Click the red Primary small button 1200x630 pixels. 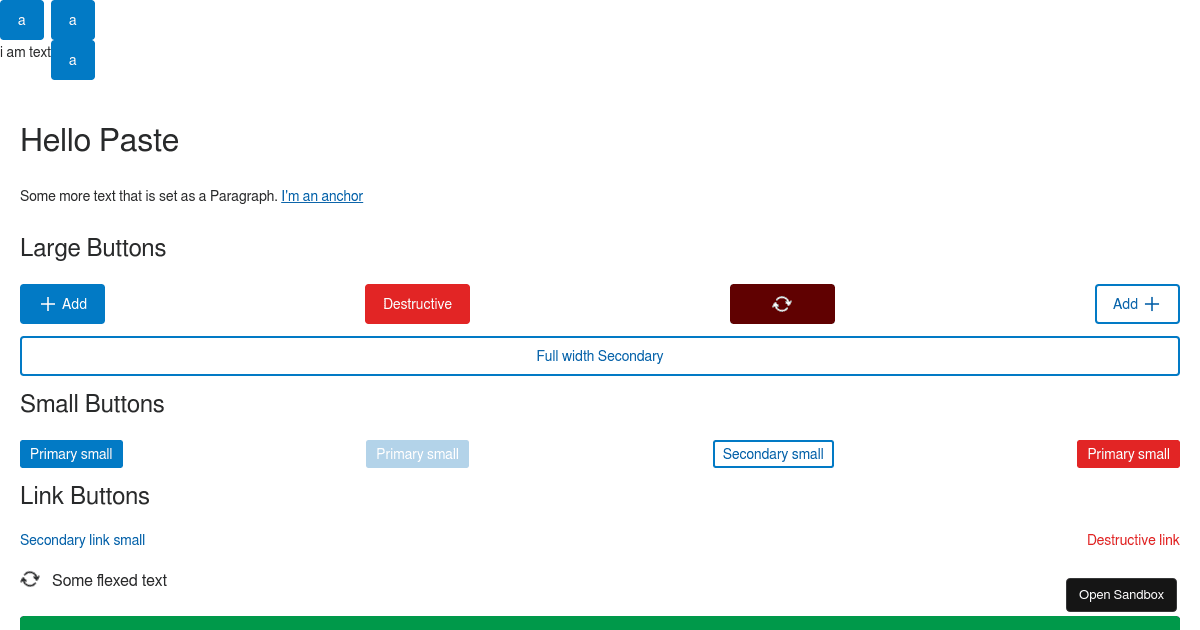click(x=1128, y=454)
